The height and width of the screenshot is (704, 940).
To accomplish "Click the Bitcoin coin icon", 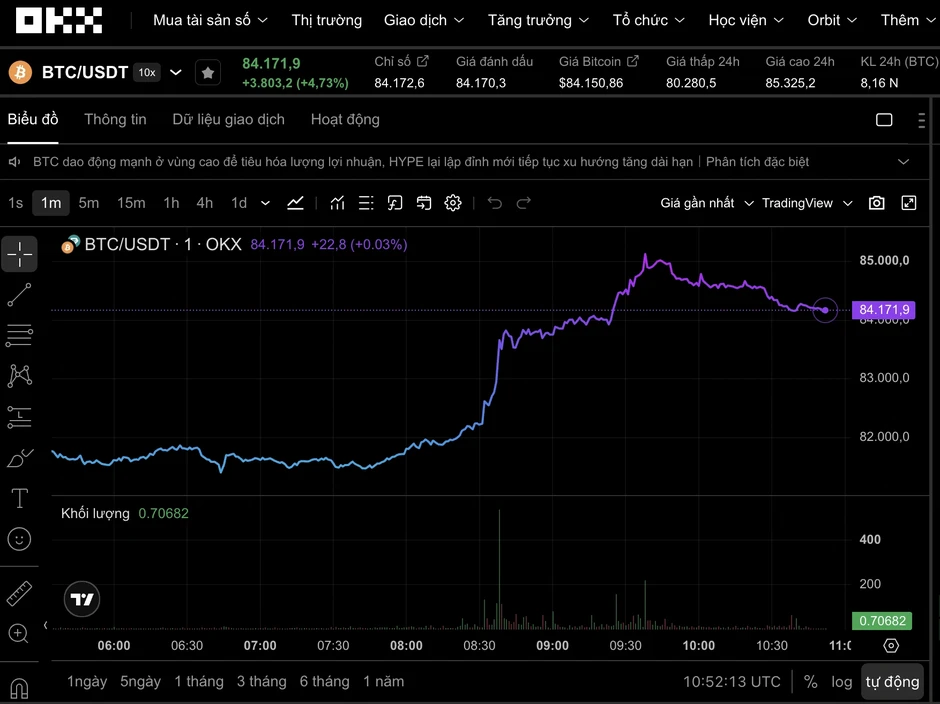I will click(x=20, y=73).
